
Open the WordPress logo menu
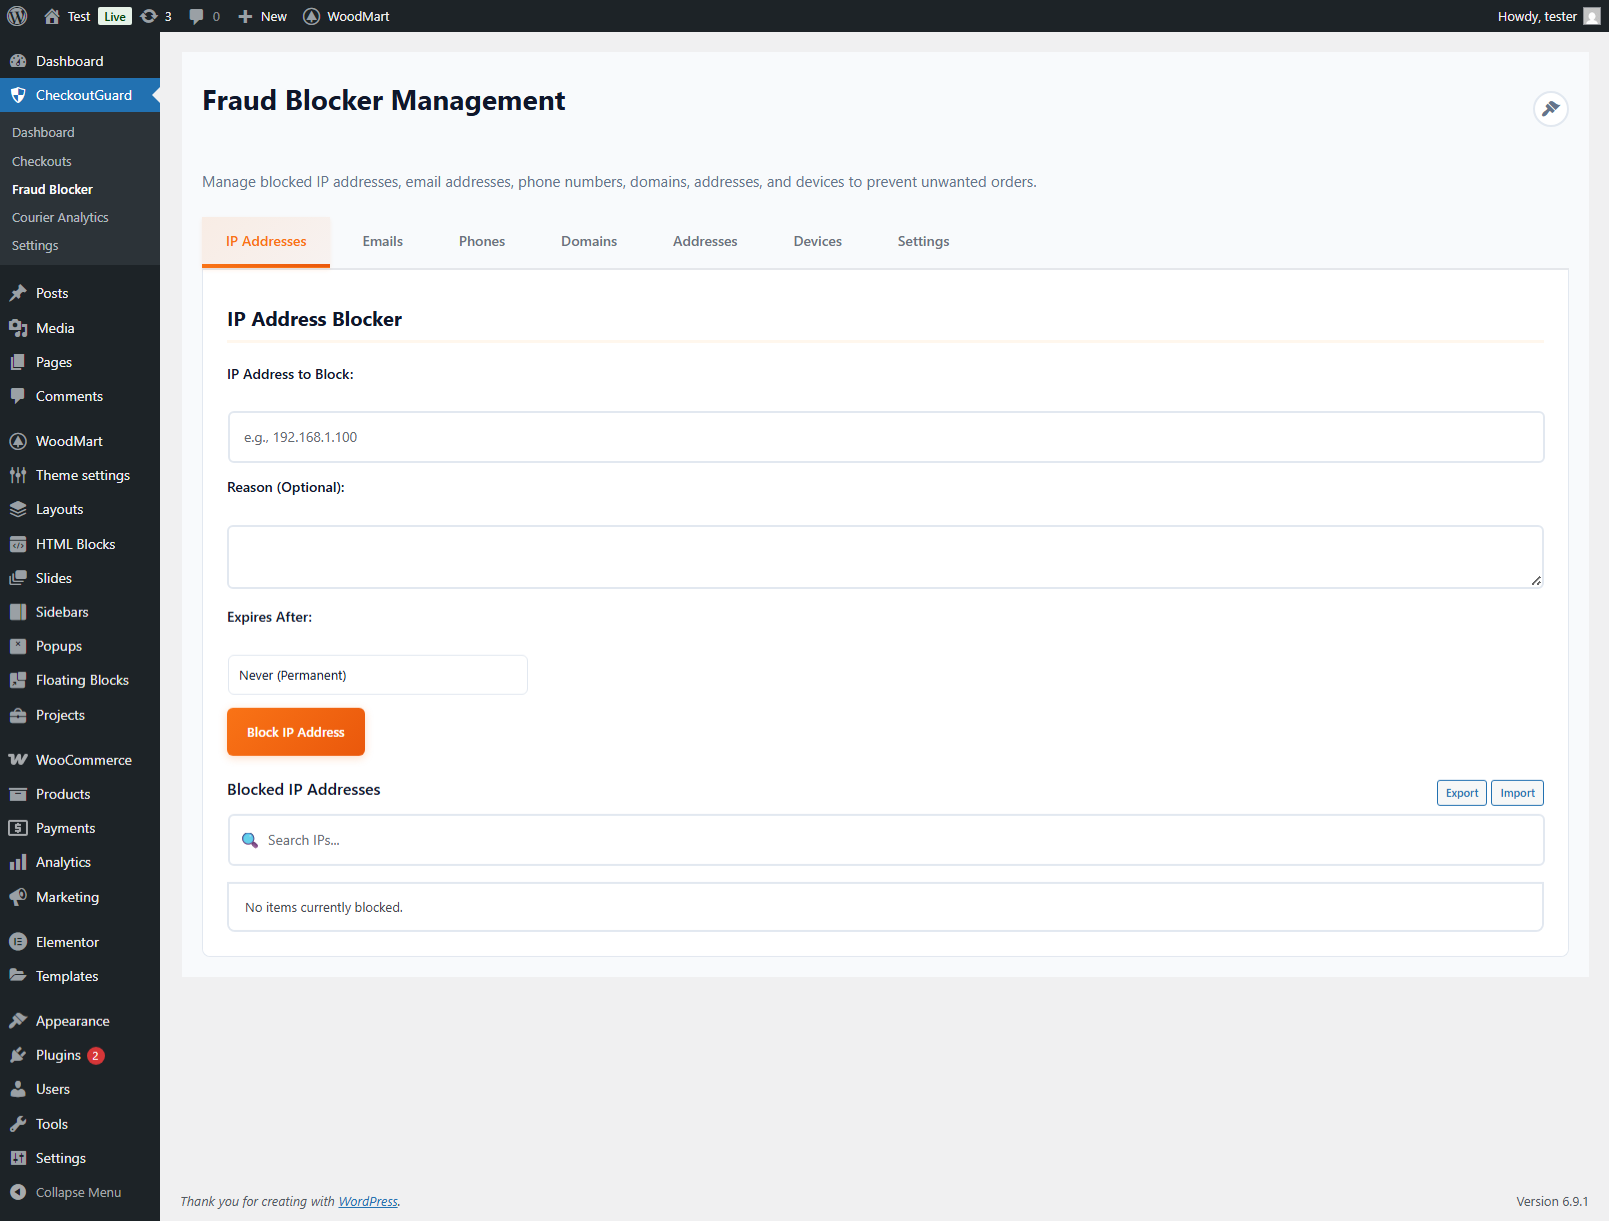tap(17, 16)
